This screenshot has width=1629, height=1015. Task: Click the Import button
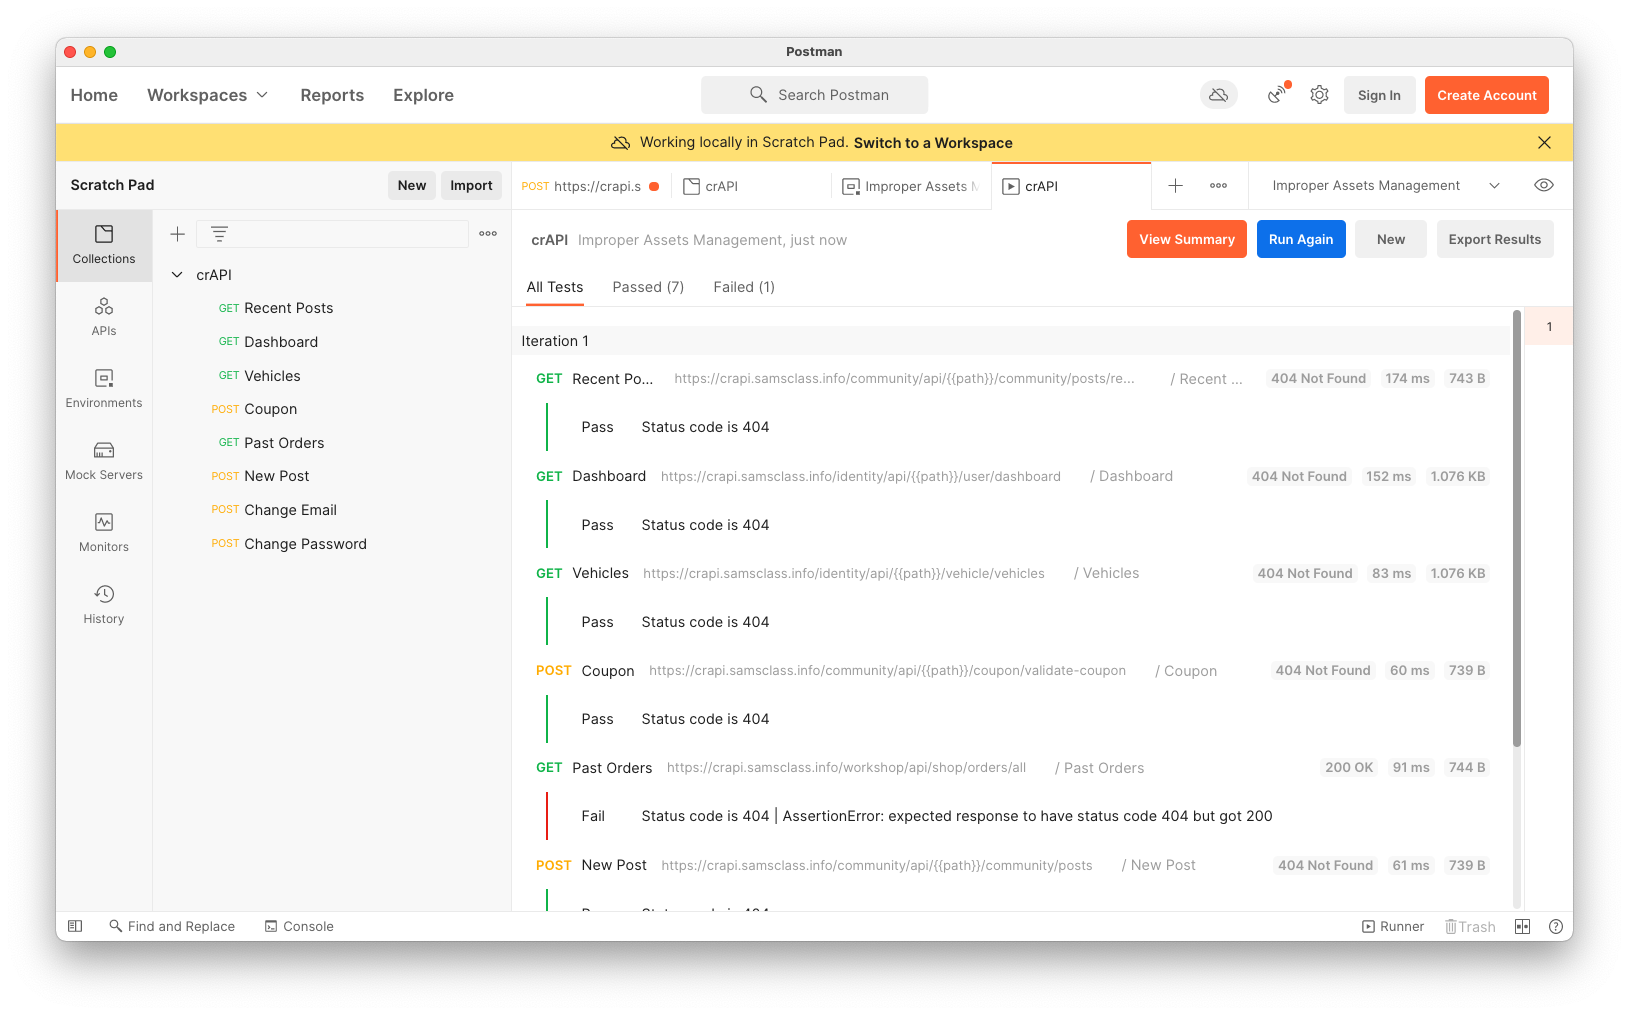point(471,185)
